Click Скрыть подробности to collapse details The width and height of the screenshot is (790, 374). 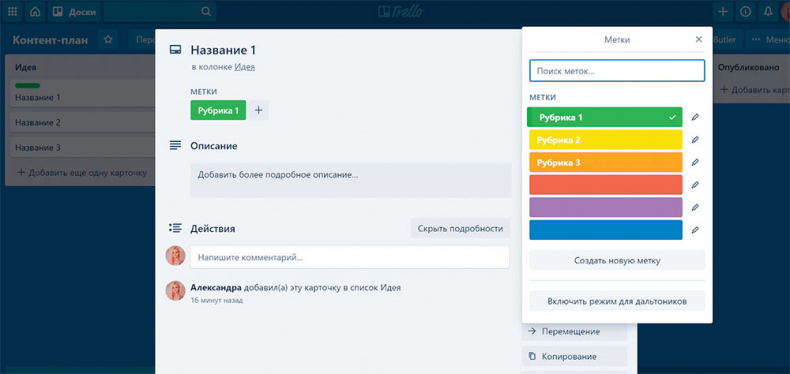click(460, 228)
